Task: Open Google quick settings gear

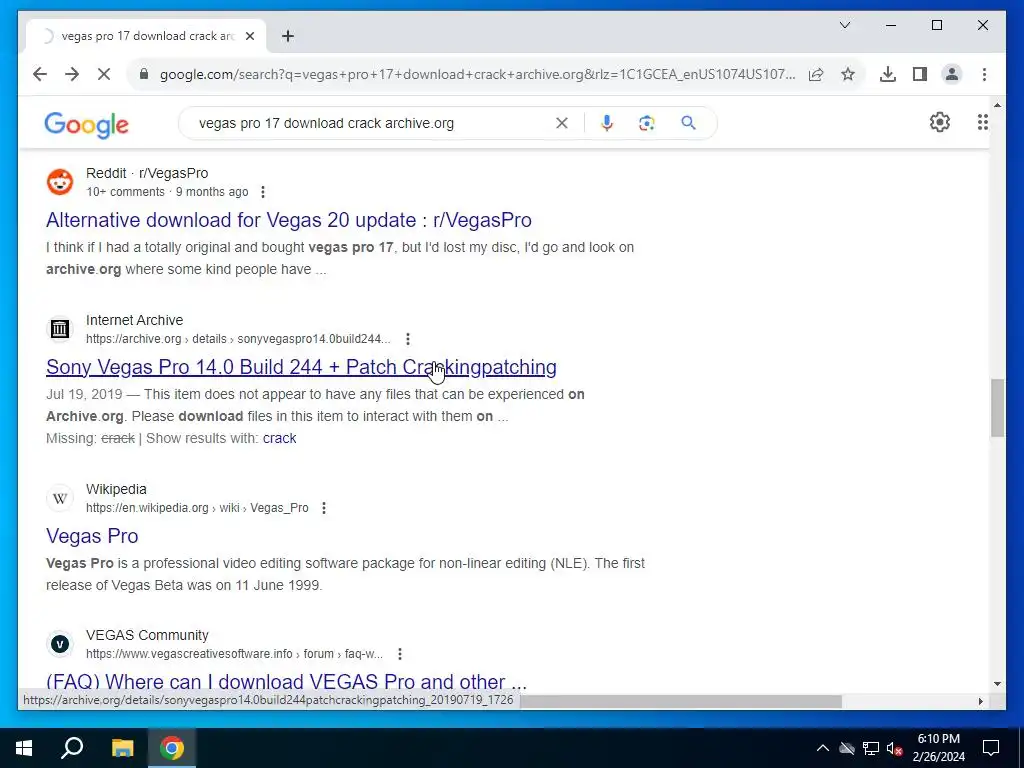Action: point(940,122)
